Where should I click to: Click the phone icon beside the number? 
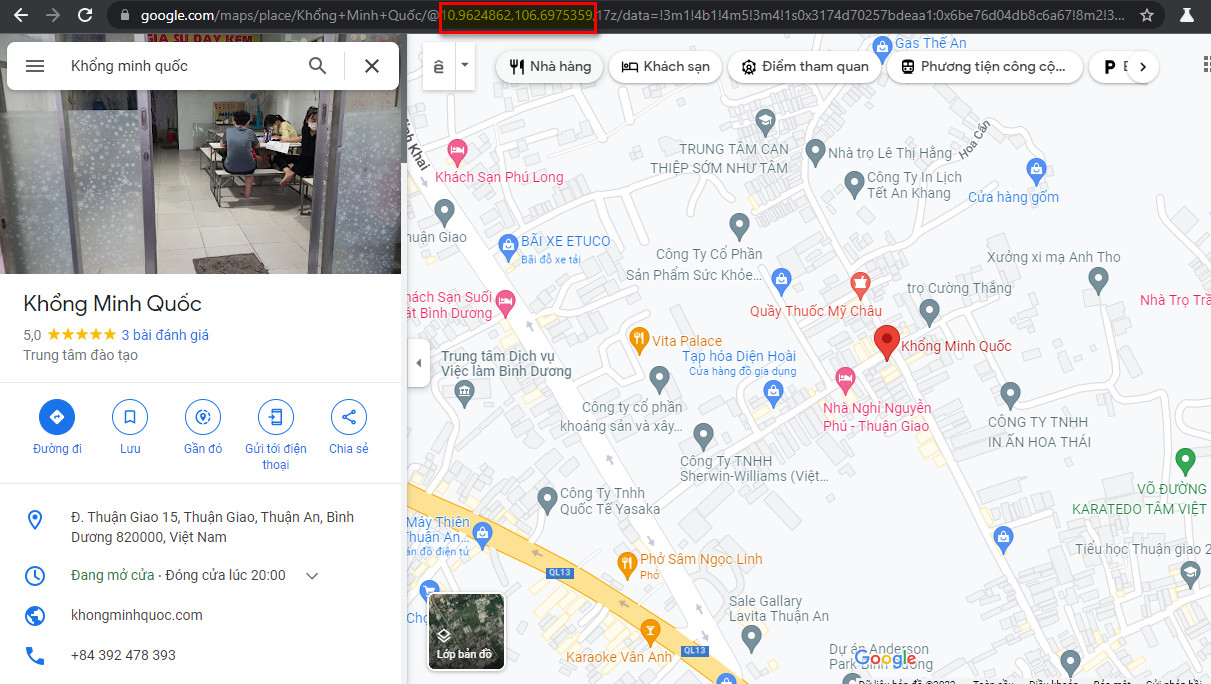click(35, 656)
